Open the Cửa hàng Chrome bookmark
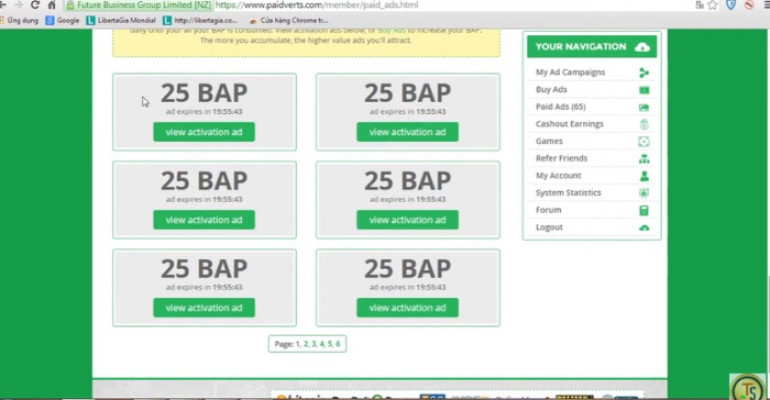Viewport: 770px width, 400px height. (x=288, y=20)
